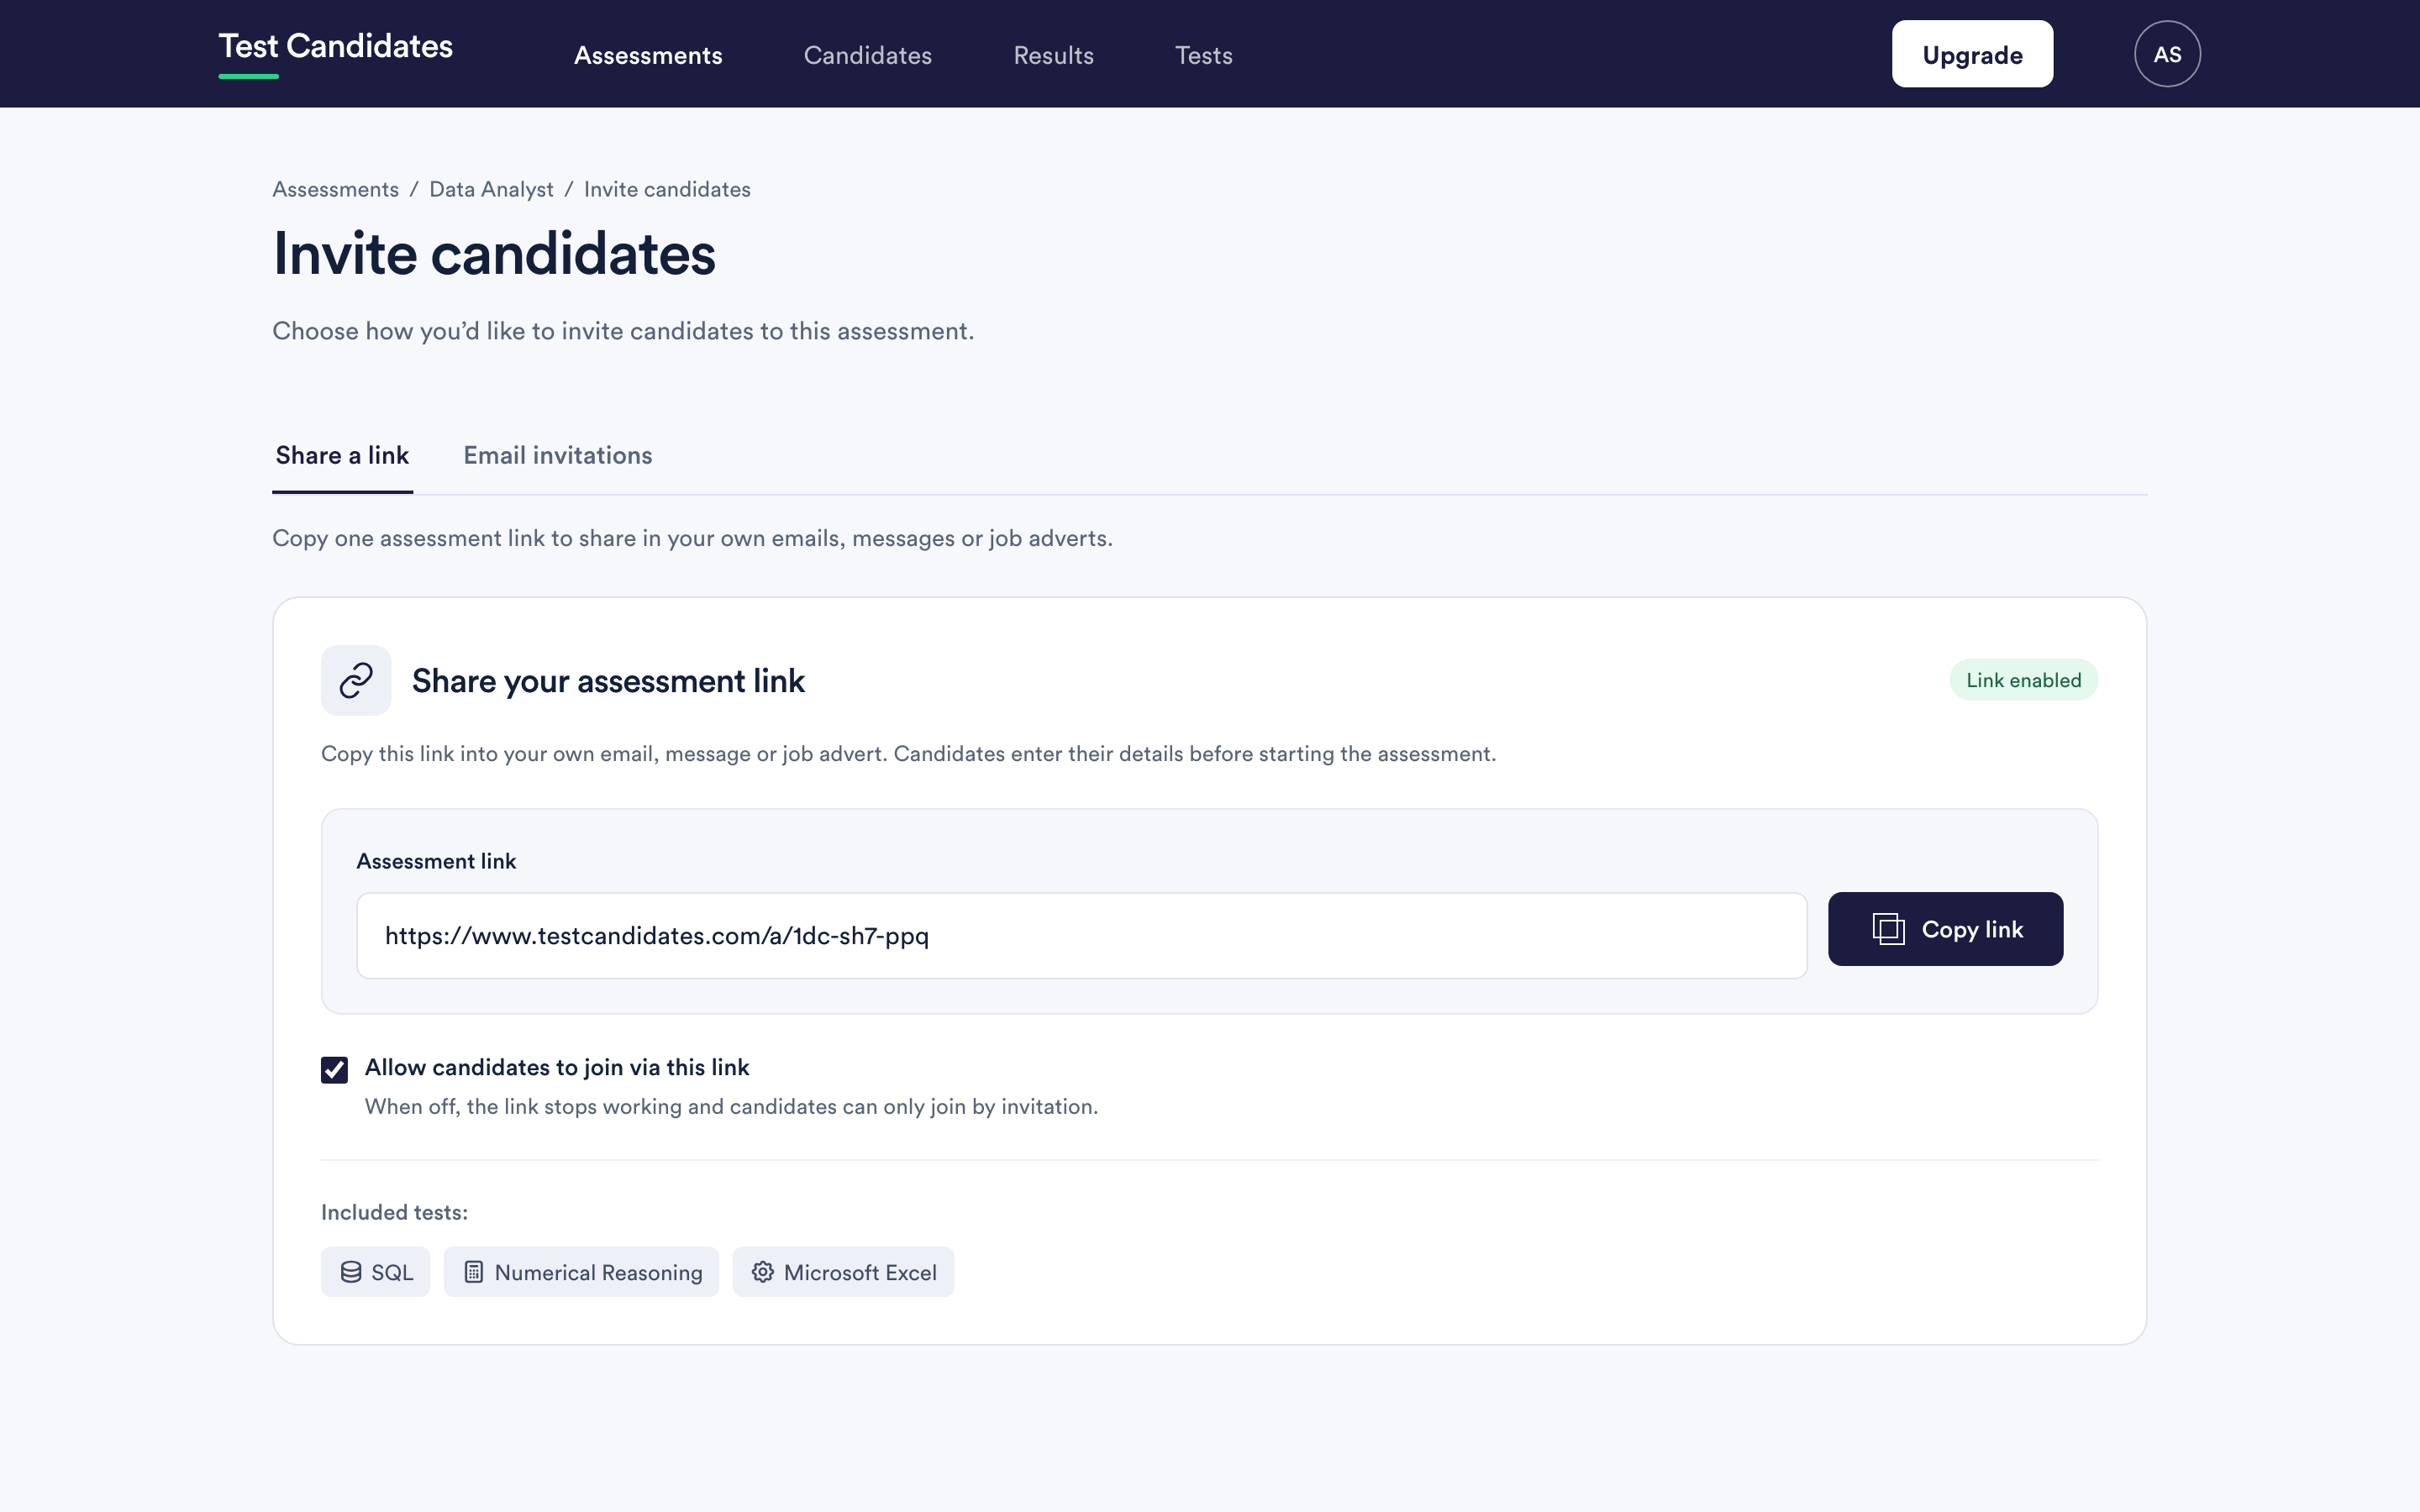Switch to the Email invitations tab
The width and height of the screenshot is (2420, 1512).
click(558, 455)
